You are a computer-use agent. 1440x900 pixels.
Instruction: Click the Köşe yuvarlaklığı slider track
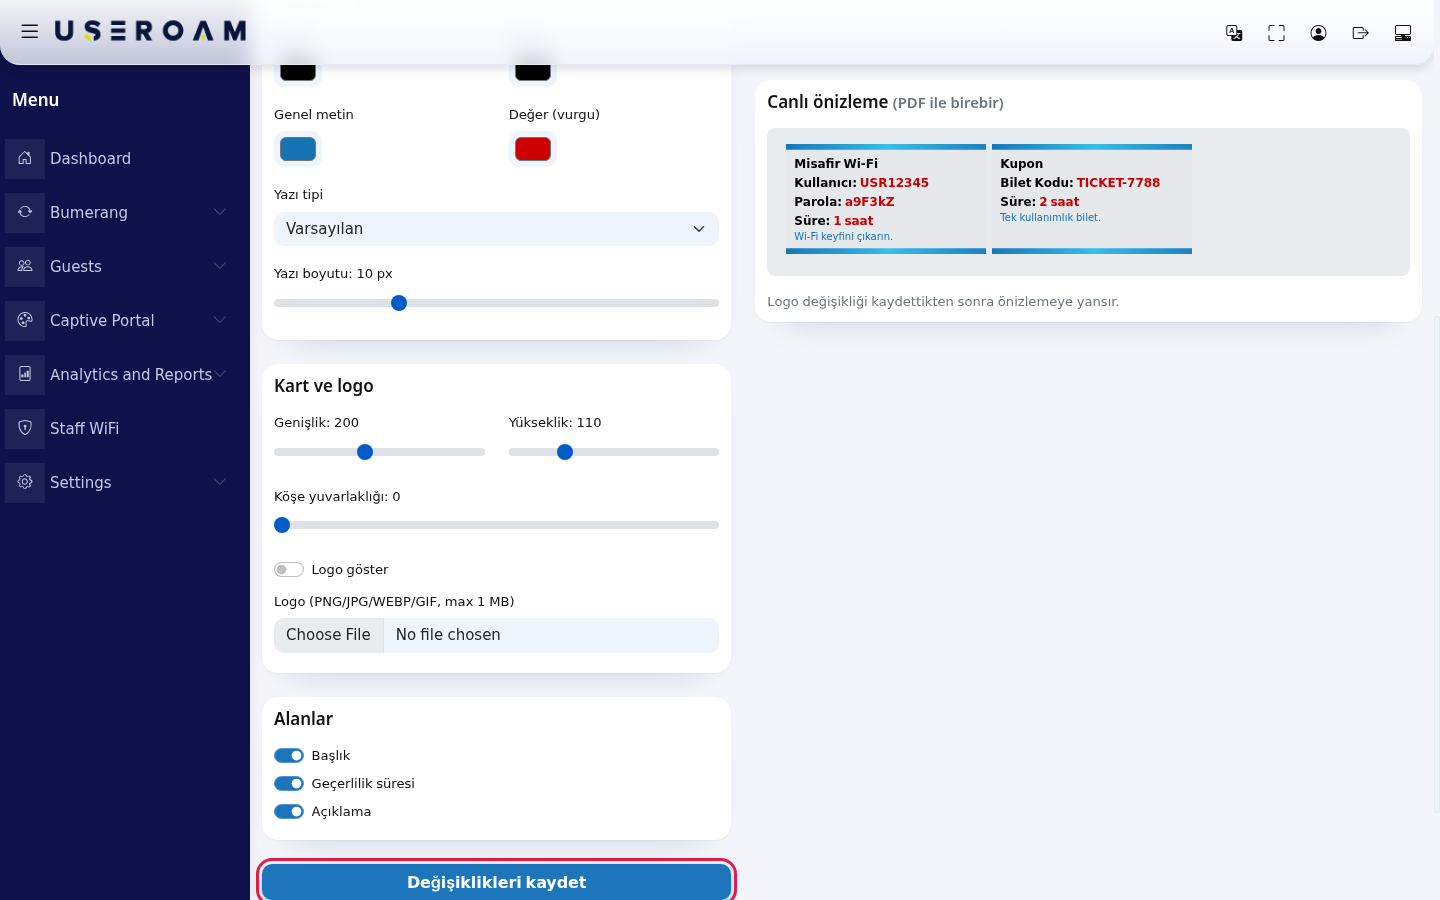click(x=496, y=525)
